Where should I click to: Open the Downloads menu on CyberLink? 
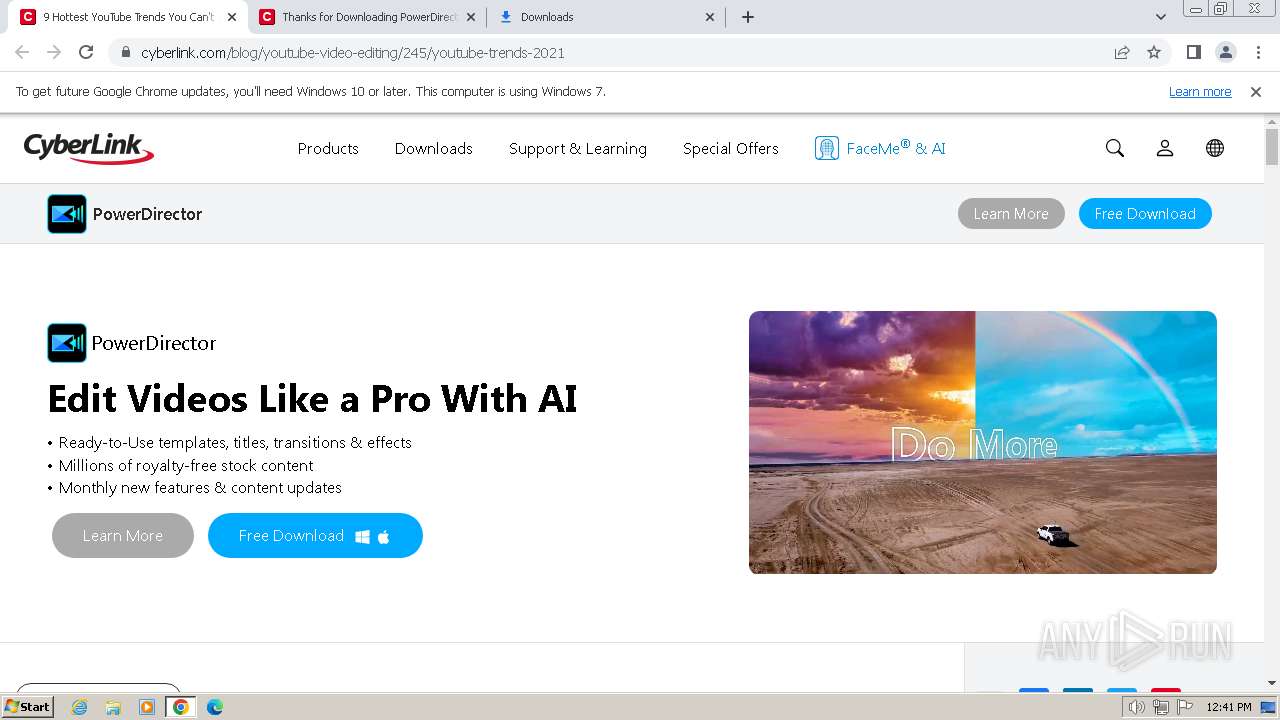point(434,148)
